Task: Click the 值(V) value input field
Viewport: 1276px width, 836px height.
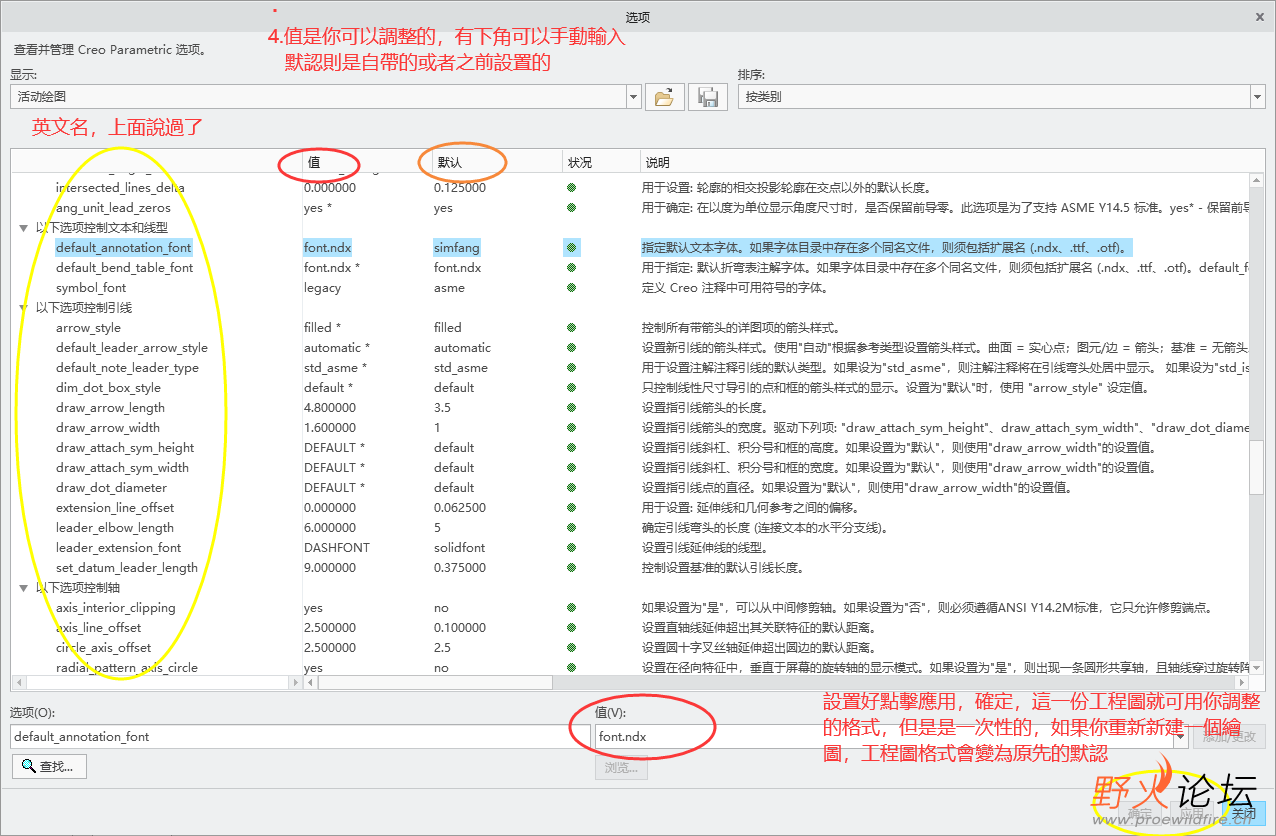Action: pos(884,737)
